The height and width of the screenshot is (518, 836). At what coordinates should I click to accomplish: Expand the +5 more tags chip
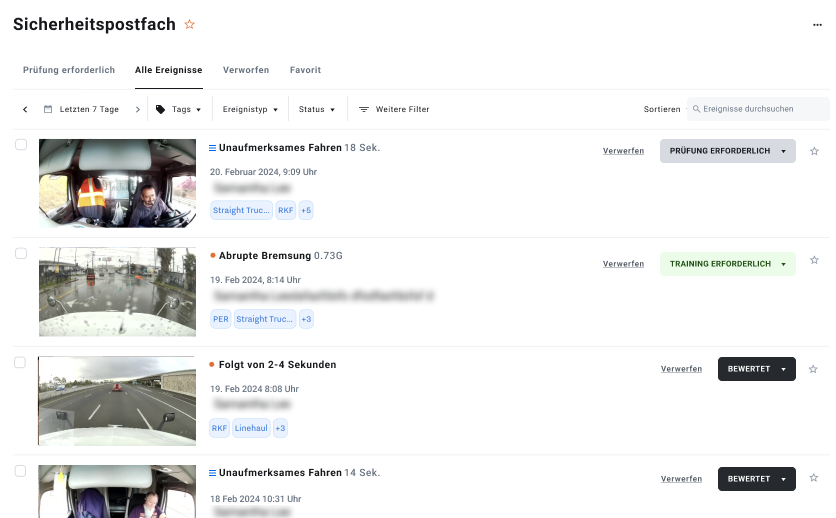coord(306,210)
